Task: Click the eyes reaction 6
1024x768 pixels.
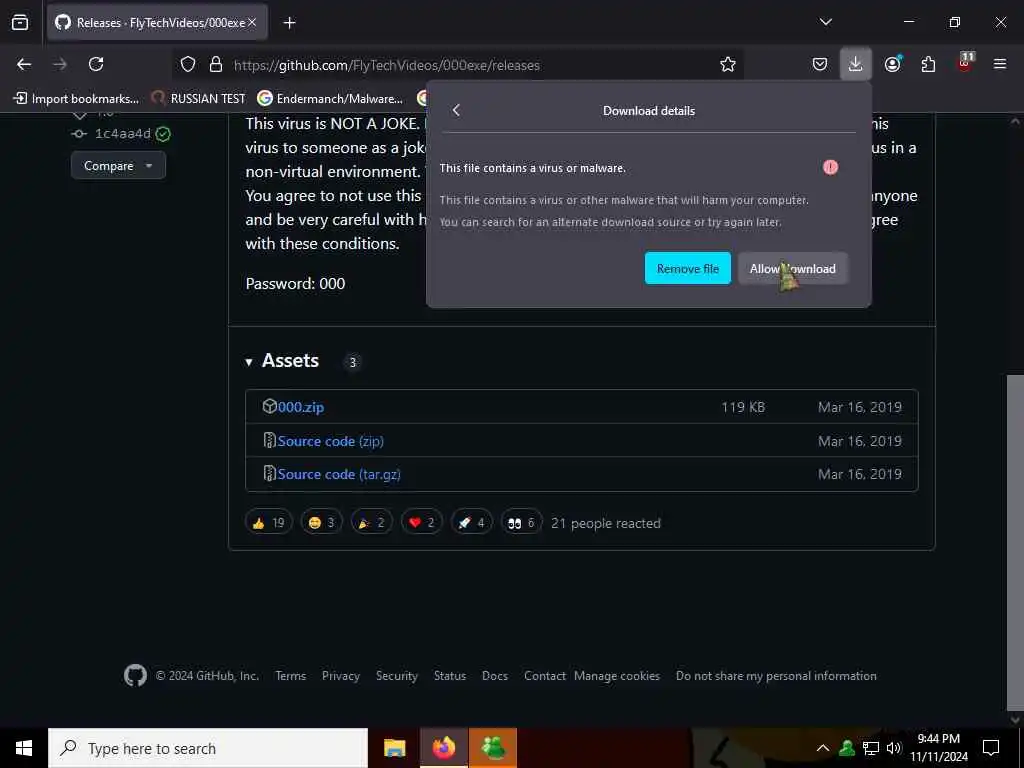Action: pos(521,522)
